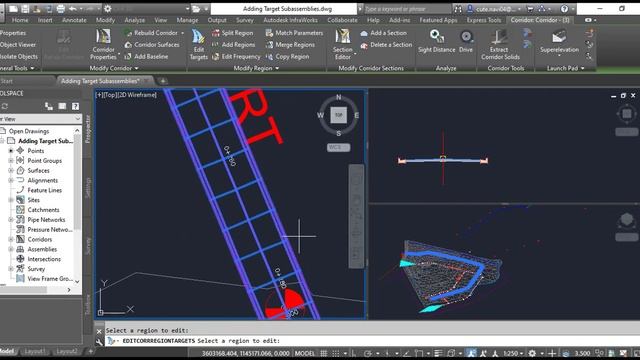Close the command line with X
This screenshot has height=360, width=640.
click(x=99, y=331)
